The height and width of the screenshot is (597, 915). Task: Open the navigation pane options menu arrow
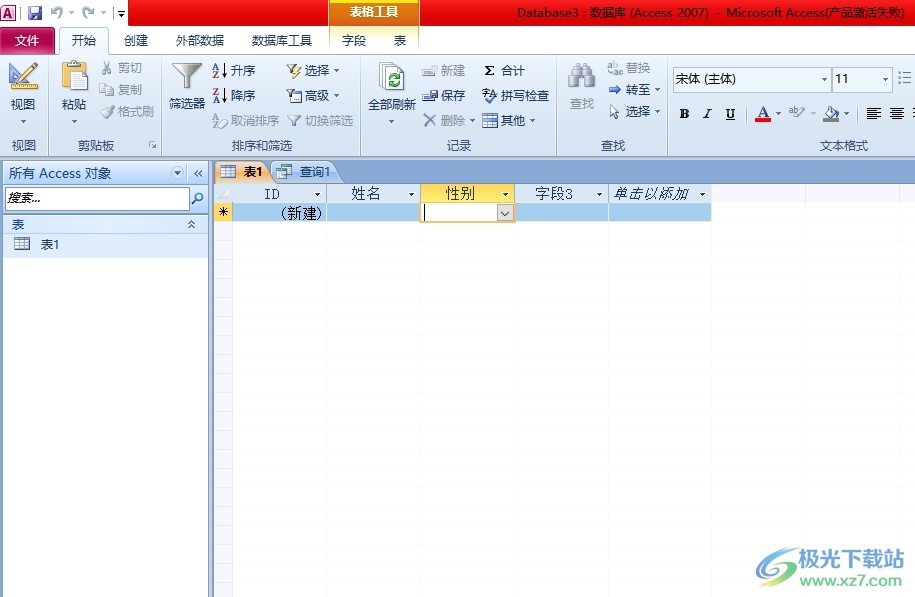click(177, 173)
